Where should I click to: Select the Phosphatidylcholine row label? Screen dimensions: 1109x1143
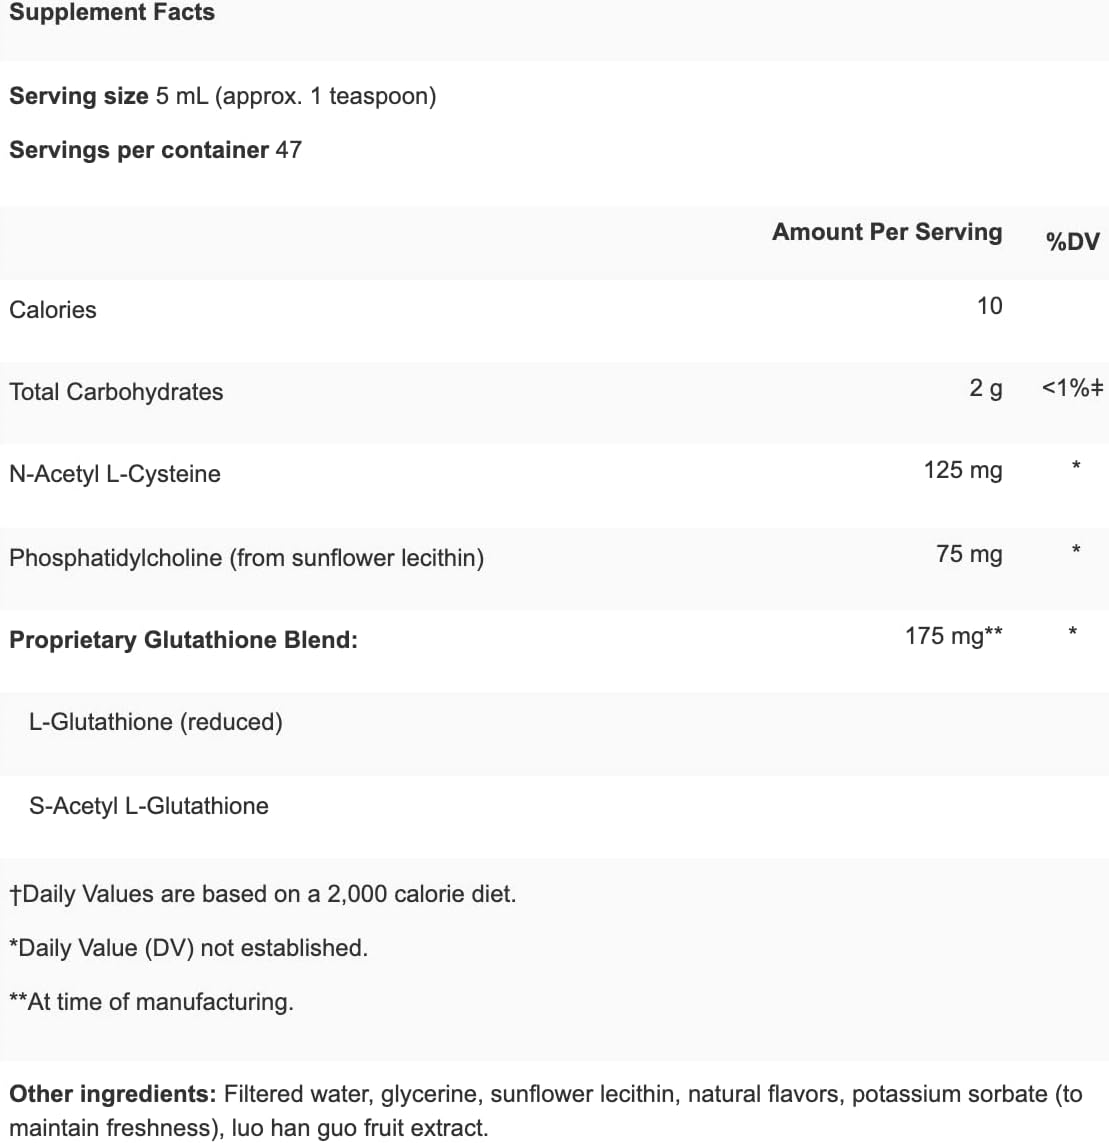click(246, 558)
